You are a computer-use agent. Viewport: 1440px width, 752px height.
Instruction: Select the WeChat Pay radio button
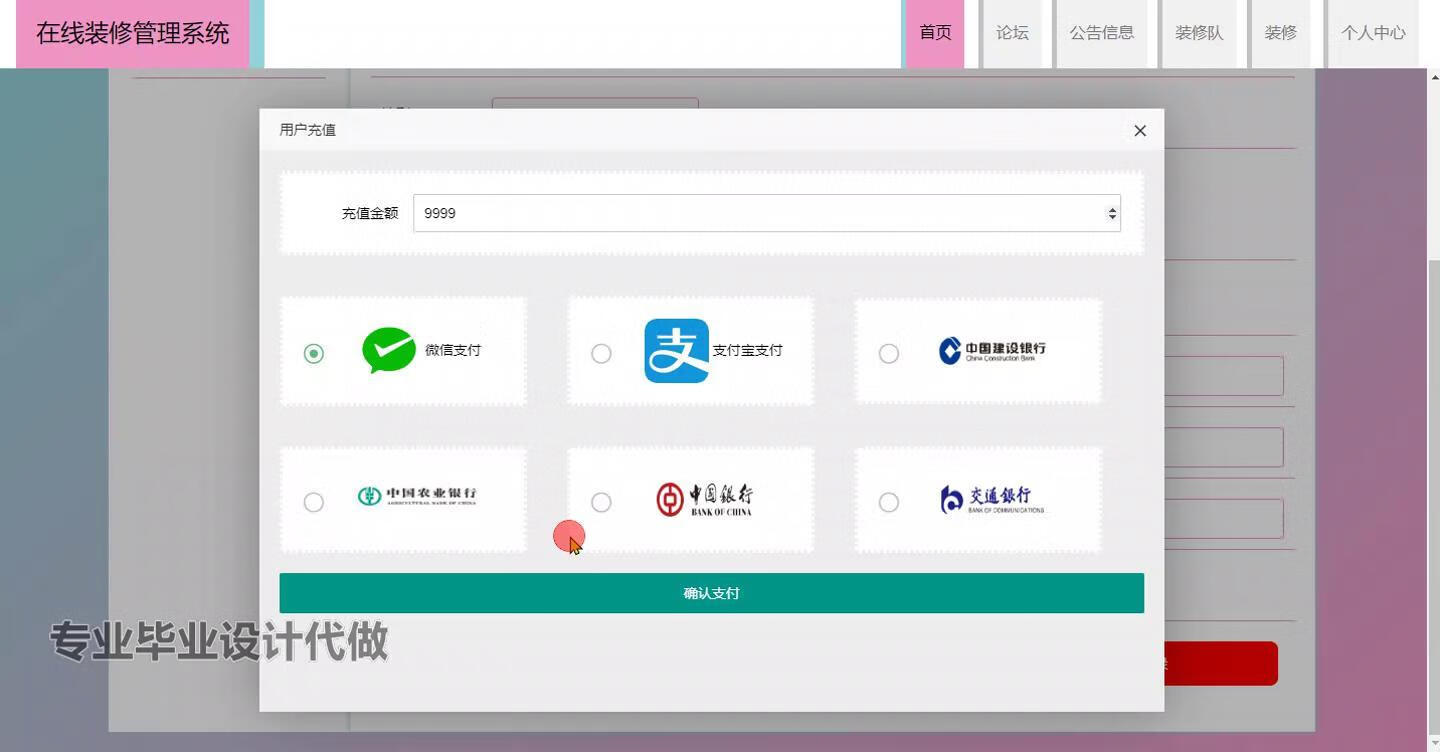click(314, 353)
